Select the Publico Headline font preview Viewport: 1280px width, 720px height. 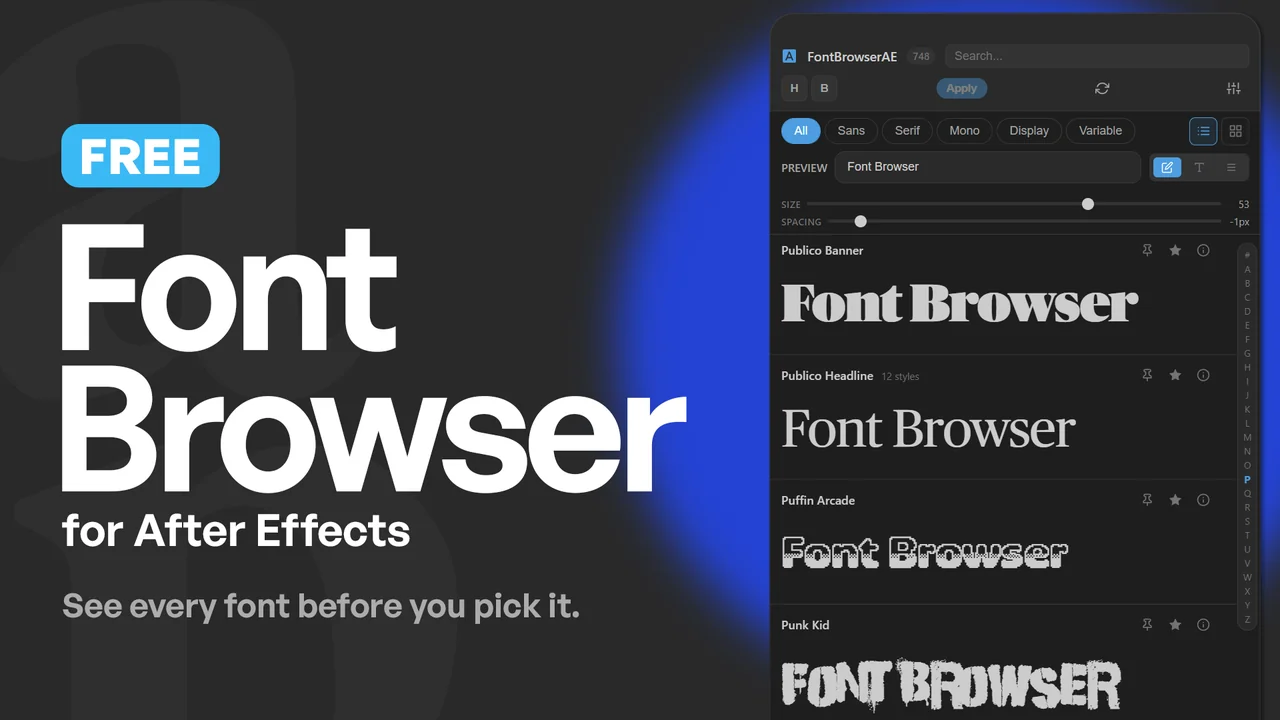click(928, 429)
